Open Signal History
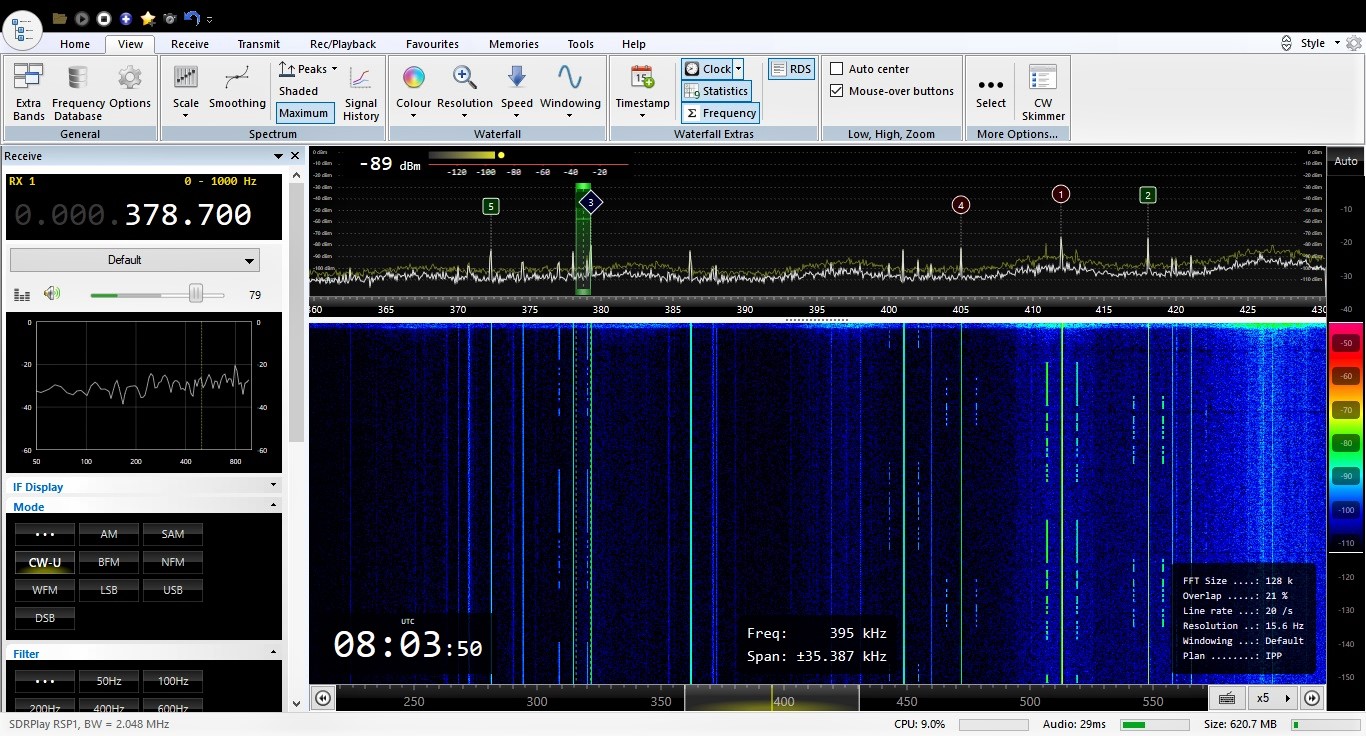 click(361, 92)
